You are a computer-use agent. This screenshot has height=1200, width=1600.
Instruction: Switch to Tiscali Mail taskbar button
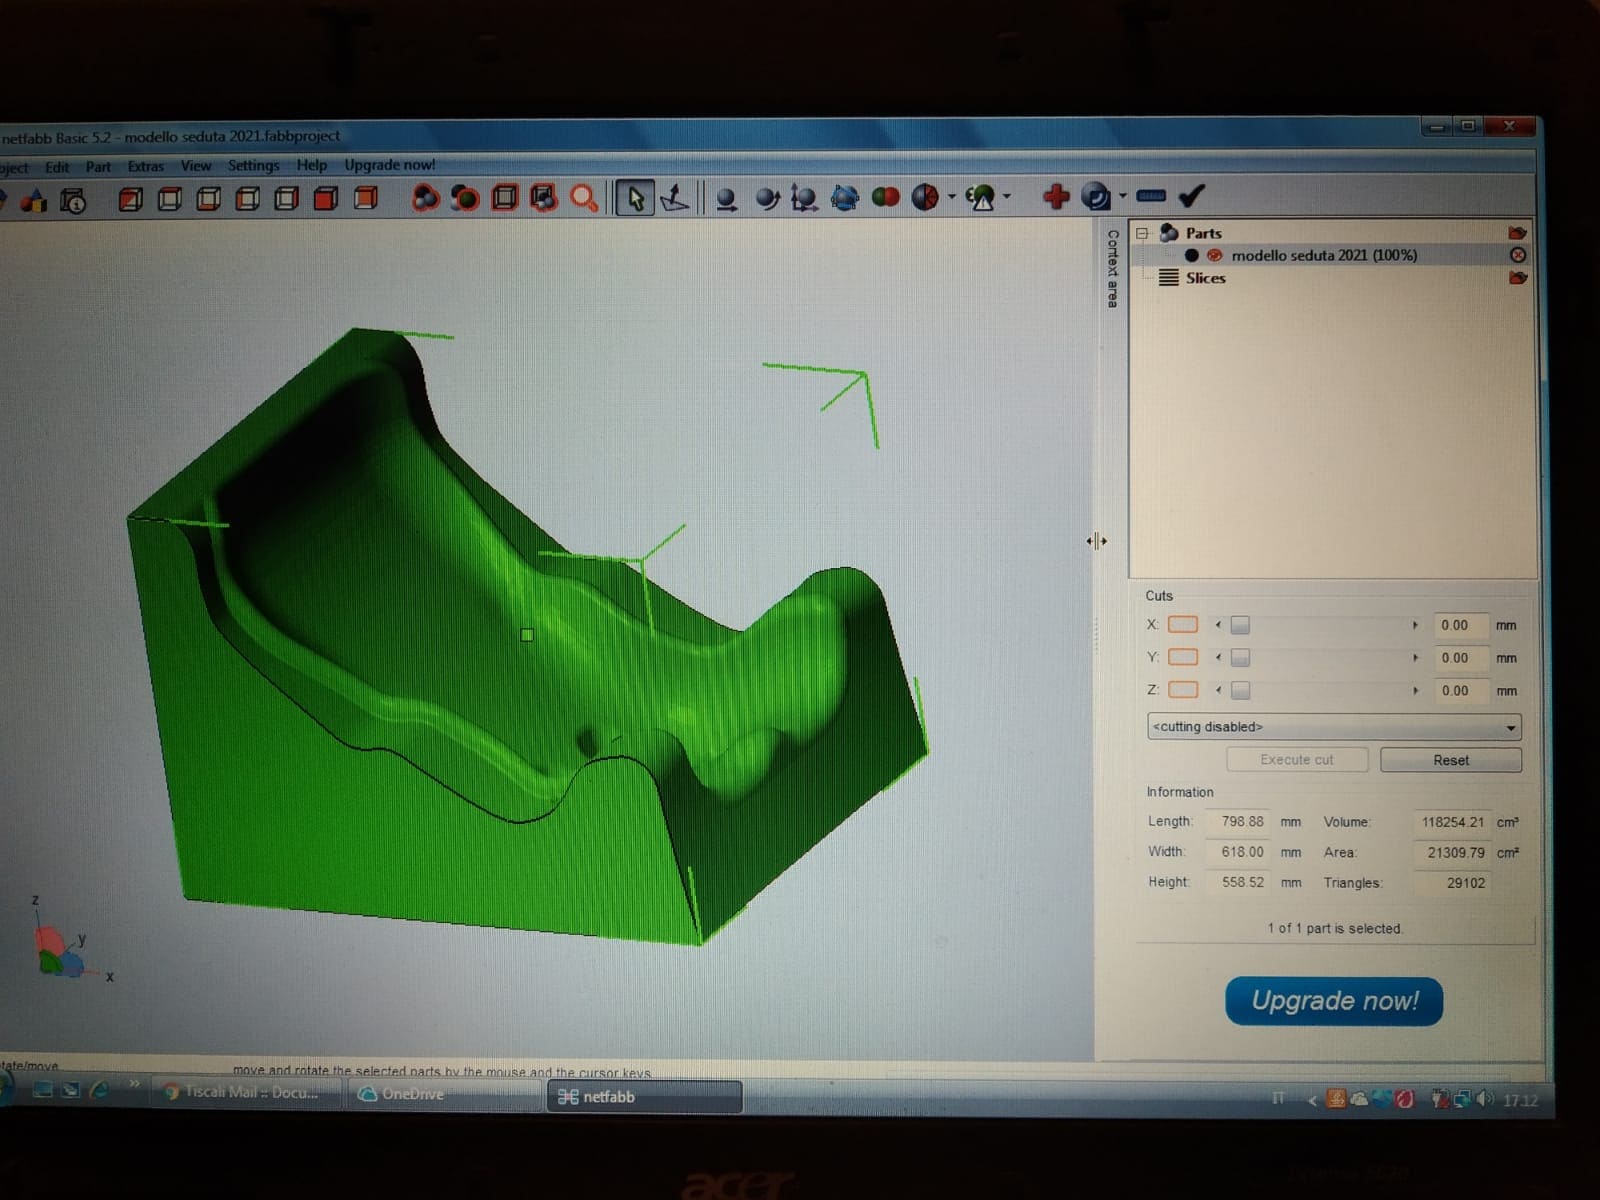(x=246, y=1093)
